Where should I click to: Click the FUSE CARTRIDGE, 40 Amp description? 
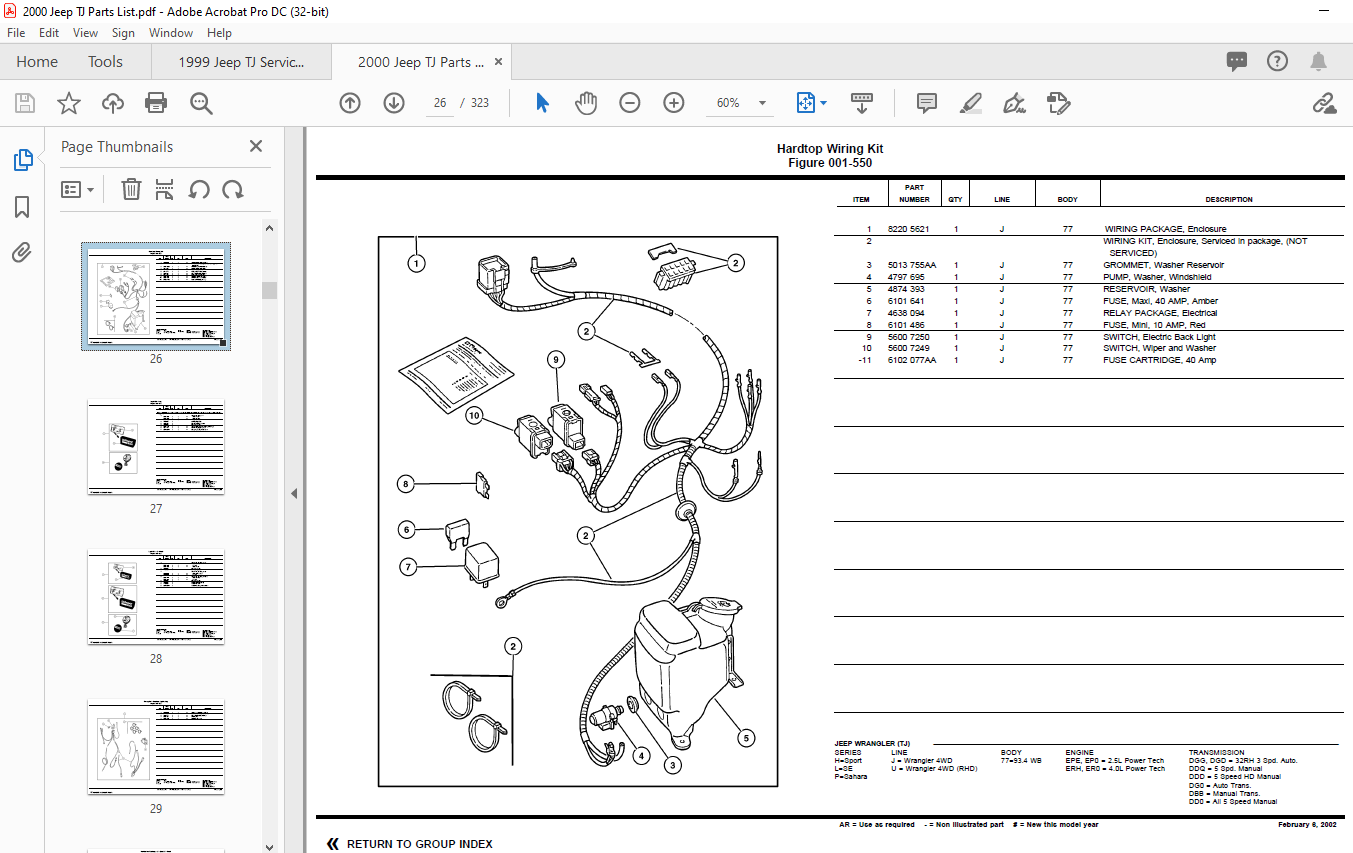[1160, 360]
